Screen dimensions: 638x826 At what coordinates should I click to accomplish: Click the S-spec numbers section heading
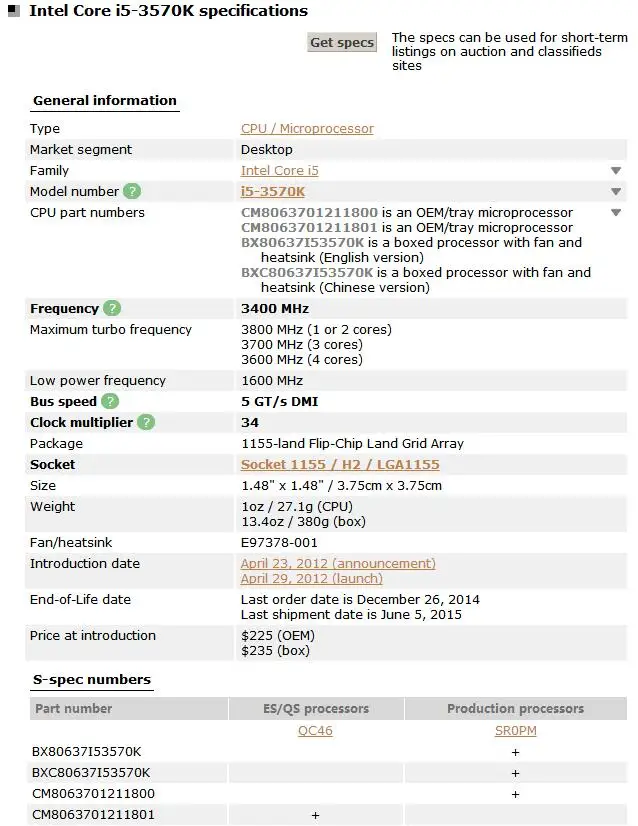91,680
